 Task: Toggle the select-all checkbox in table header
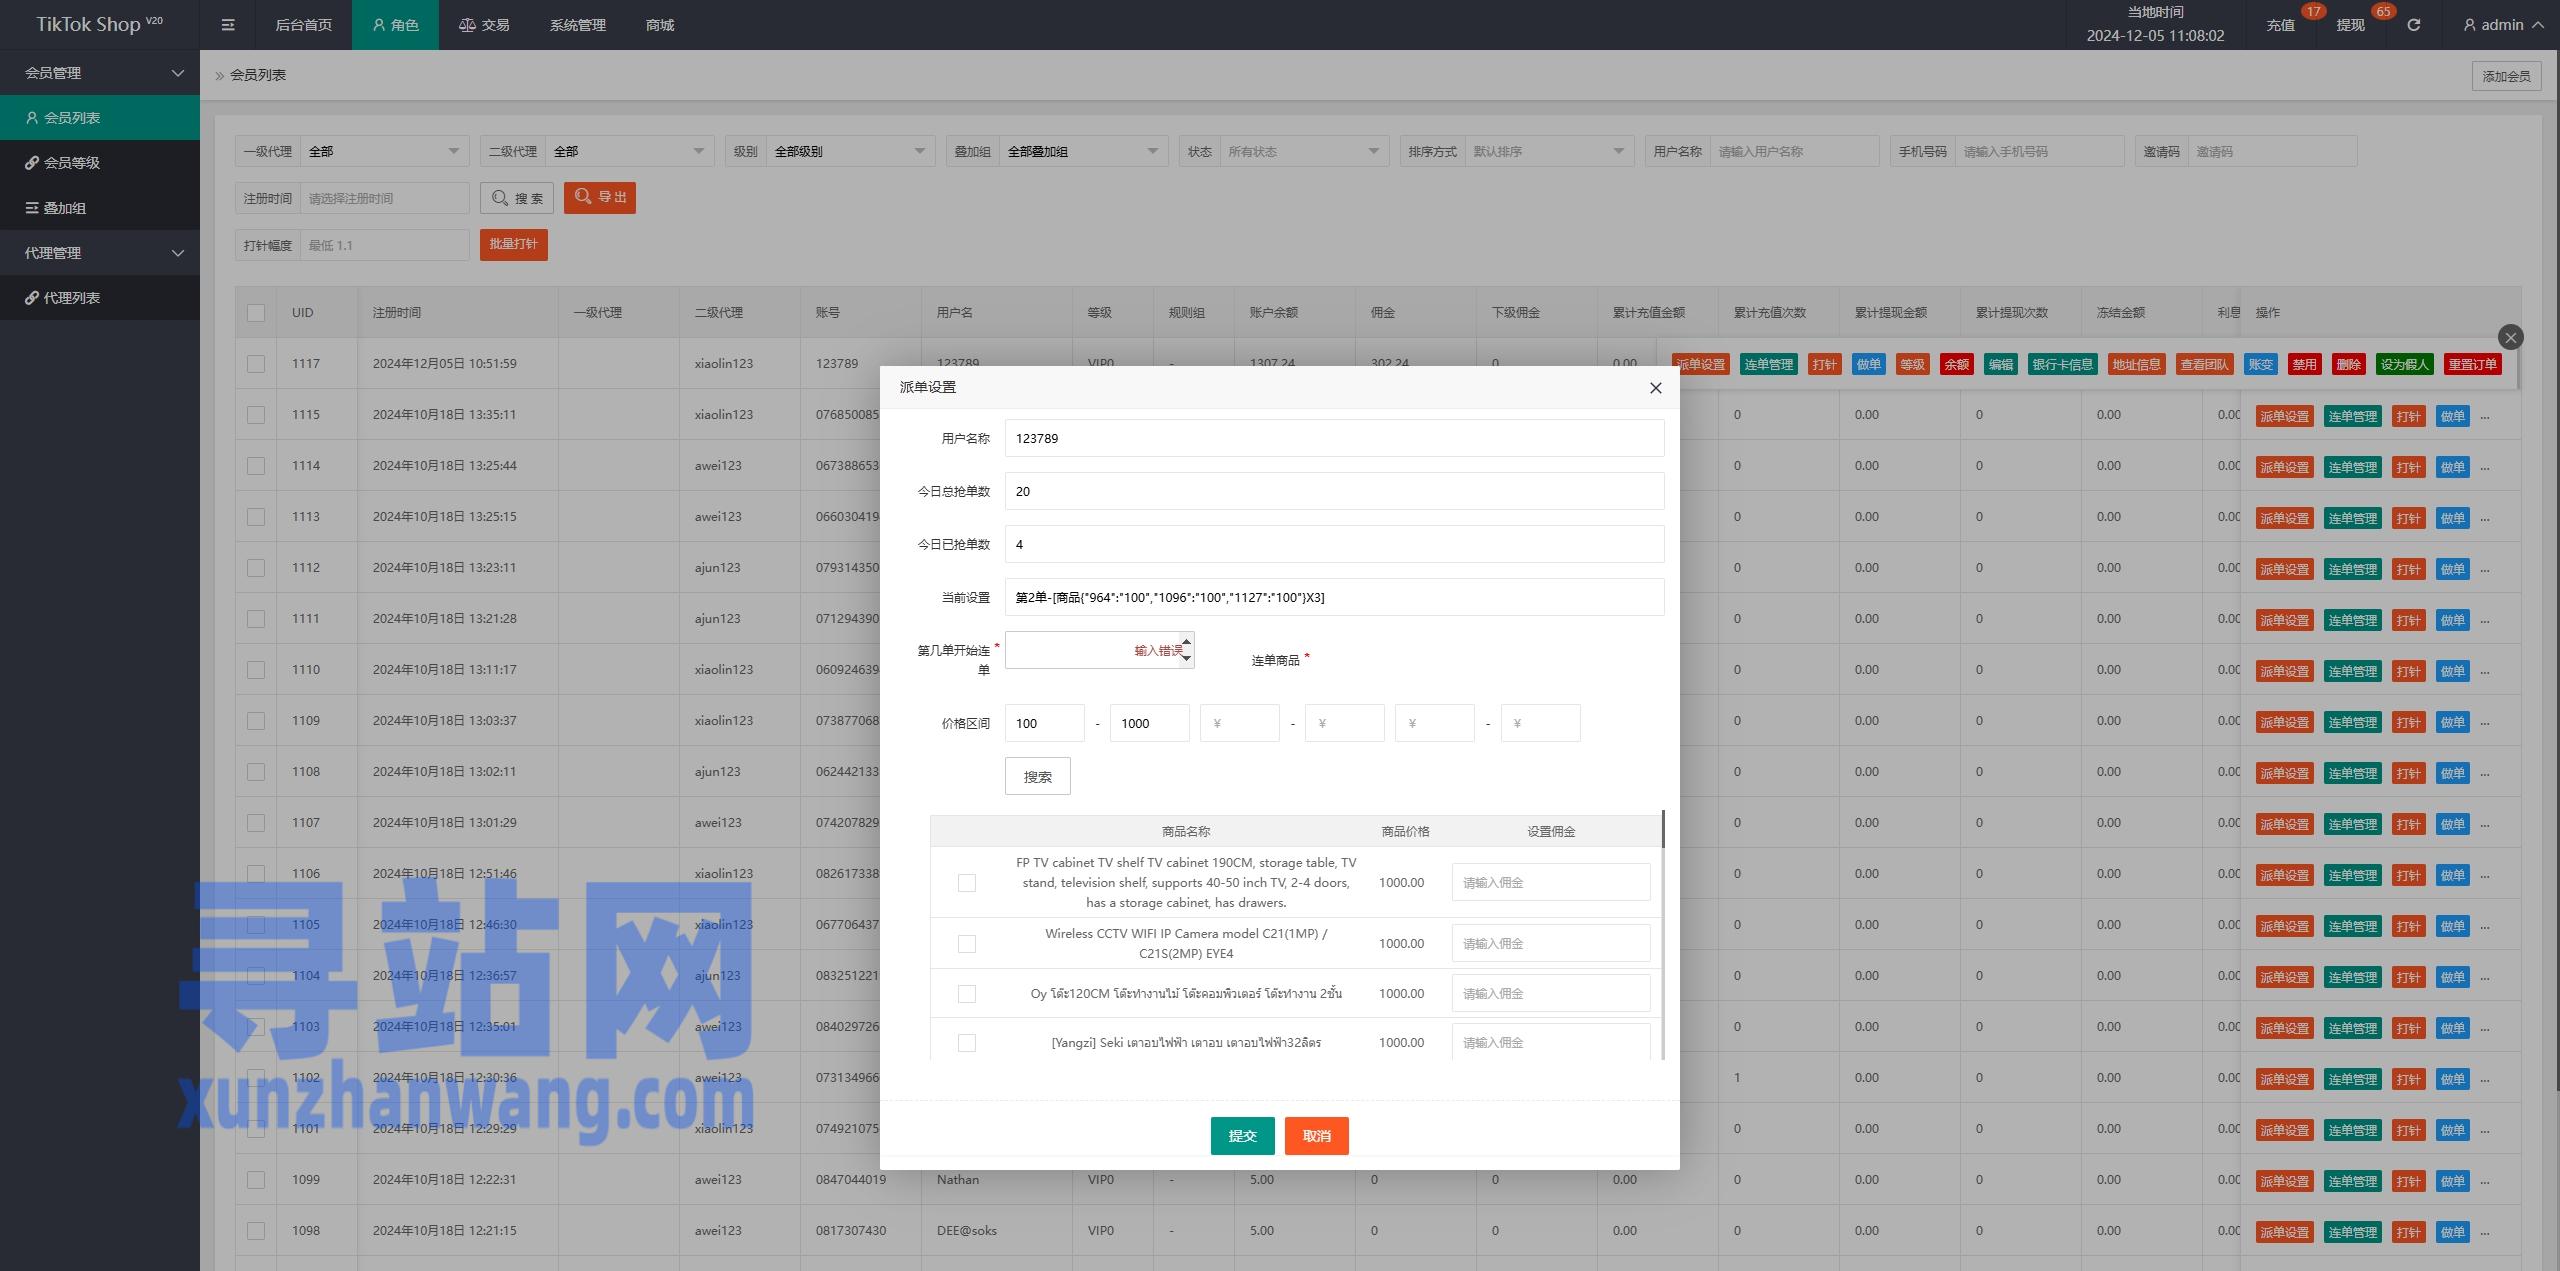pyautogui.click(x=256, y=313)
